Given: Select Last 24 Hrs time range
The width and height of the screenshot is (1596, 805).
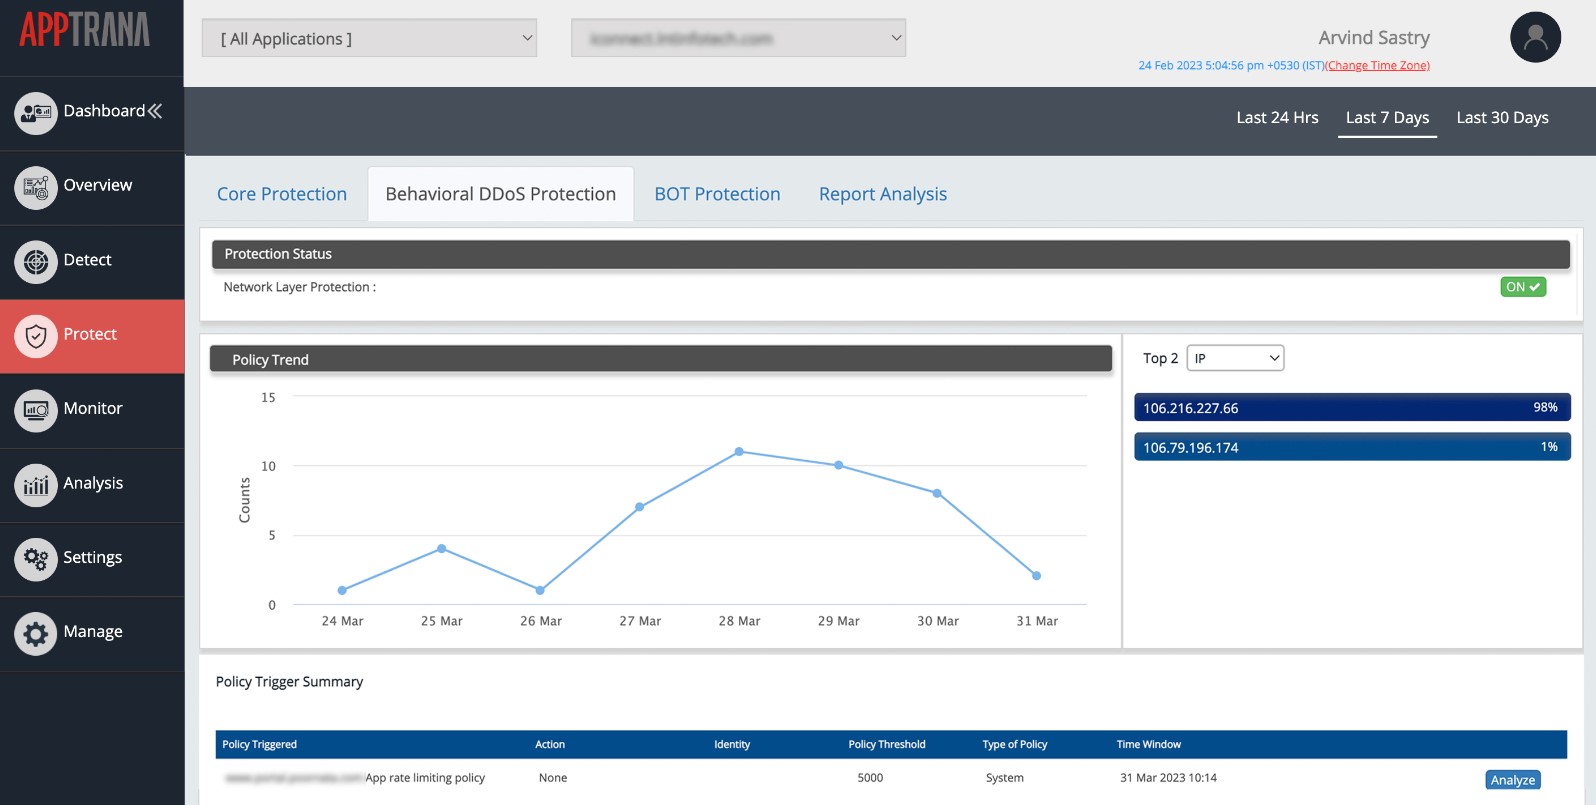Looking at the screenshot, I should (1277, 118).
